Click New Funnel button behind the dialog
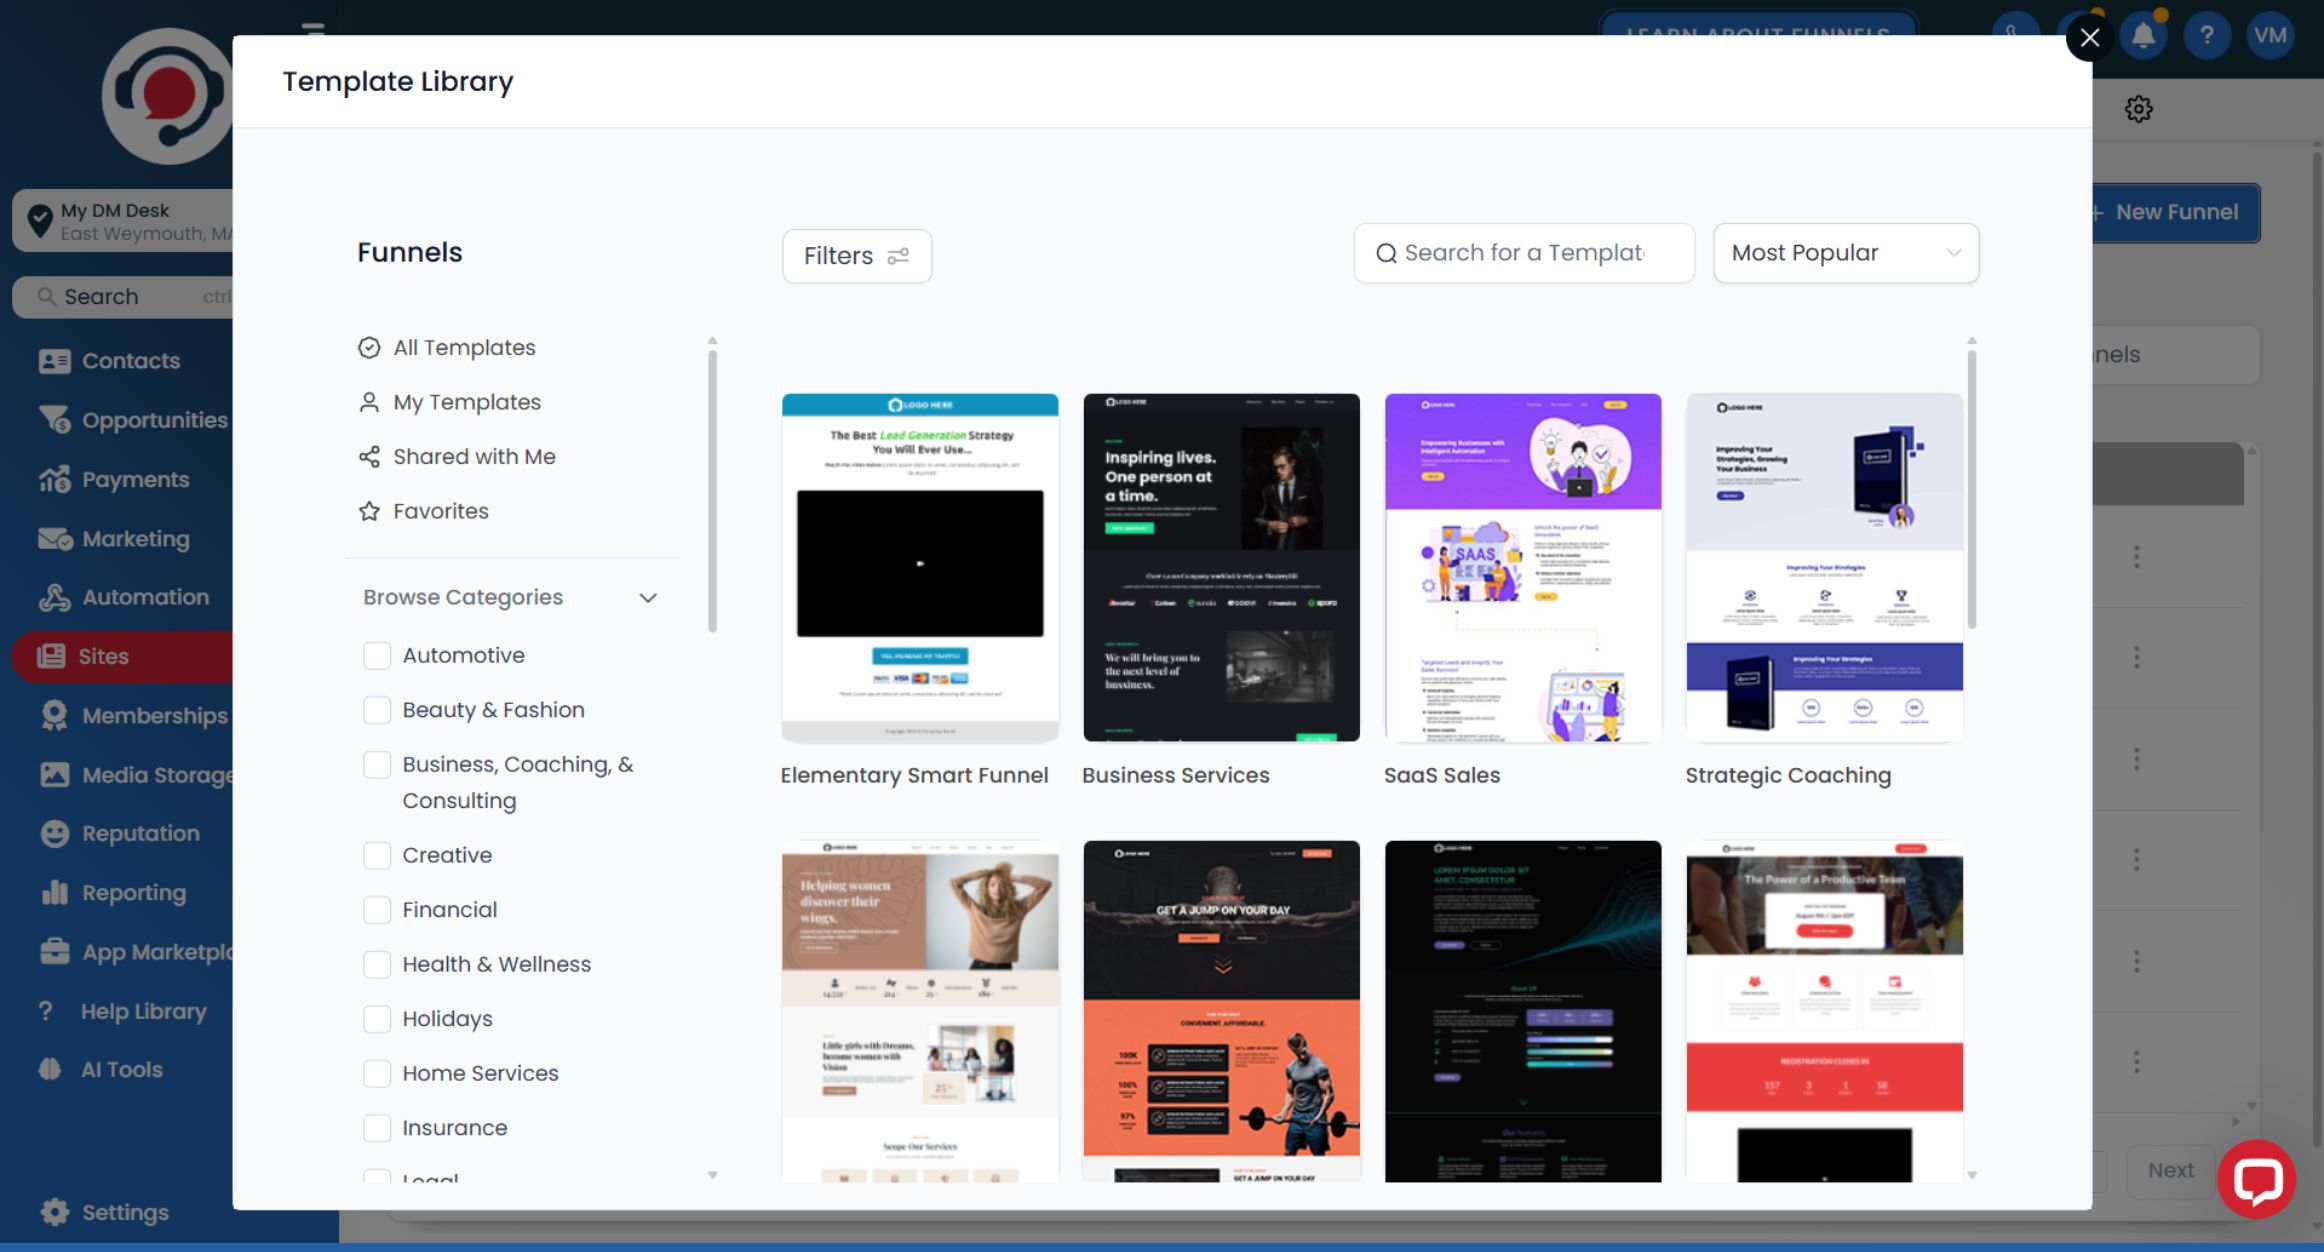 (2175, 213)
